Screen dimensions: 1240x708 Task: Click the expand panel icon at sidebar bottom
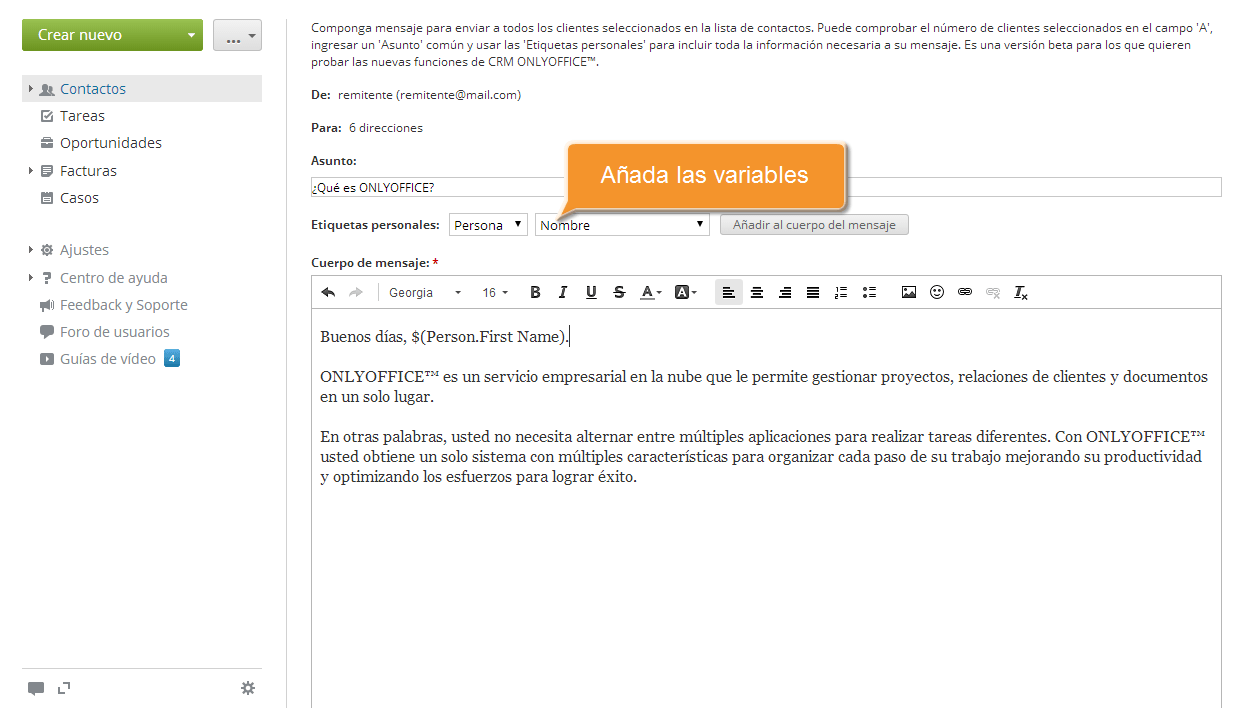pyautogui.click(x=64, y=687)
